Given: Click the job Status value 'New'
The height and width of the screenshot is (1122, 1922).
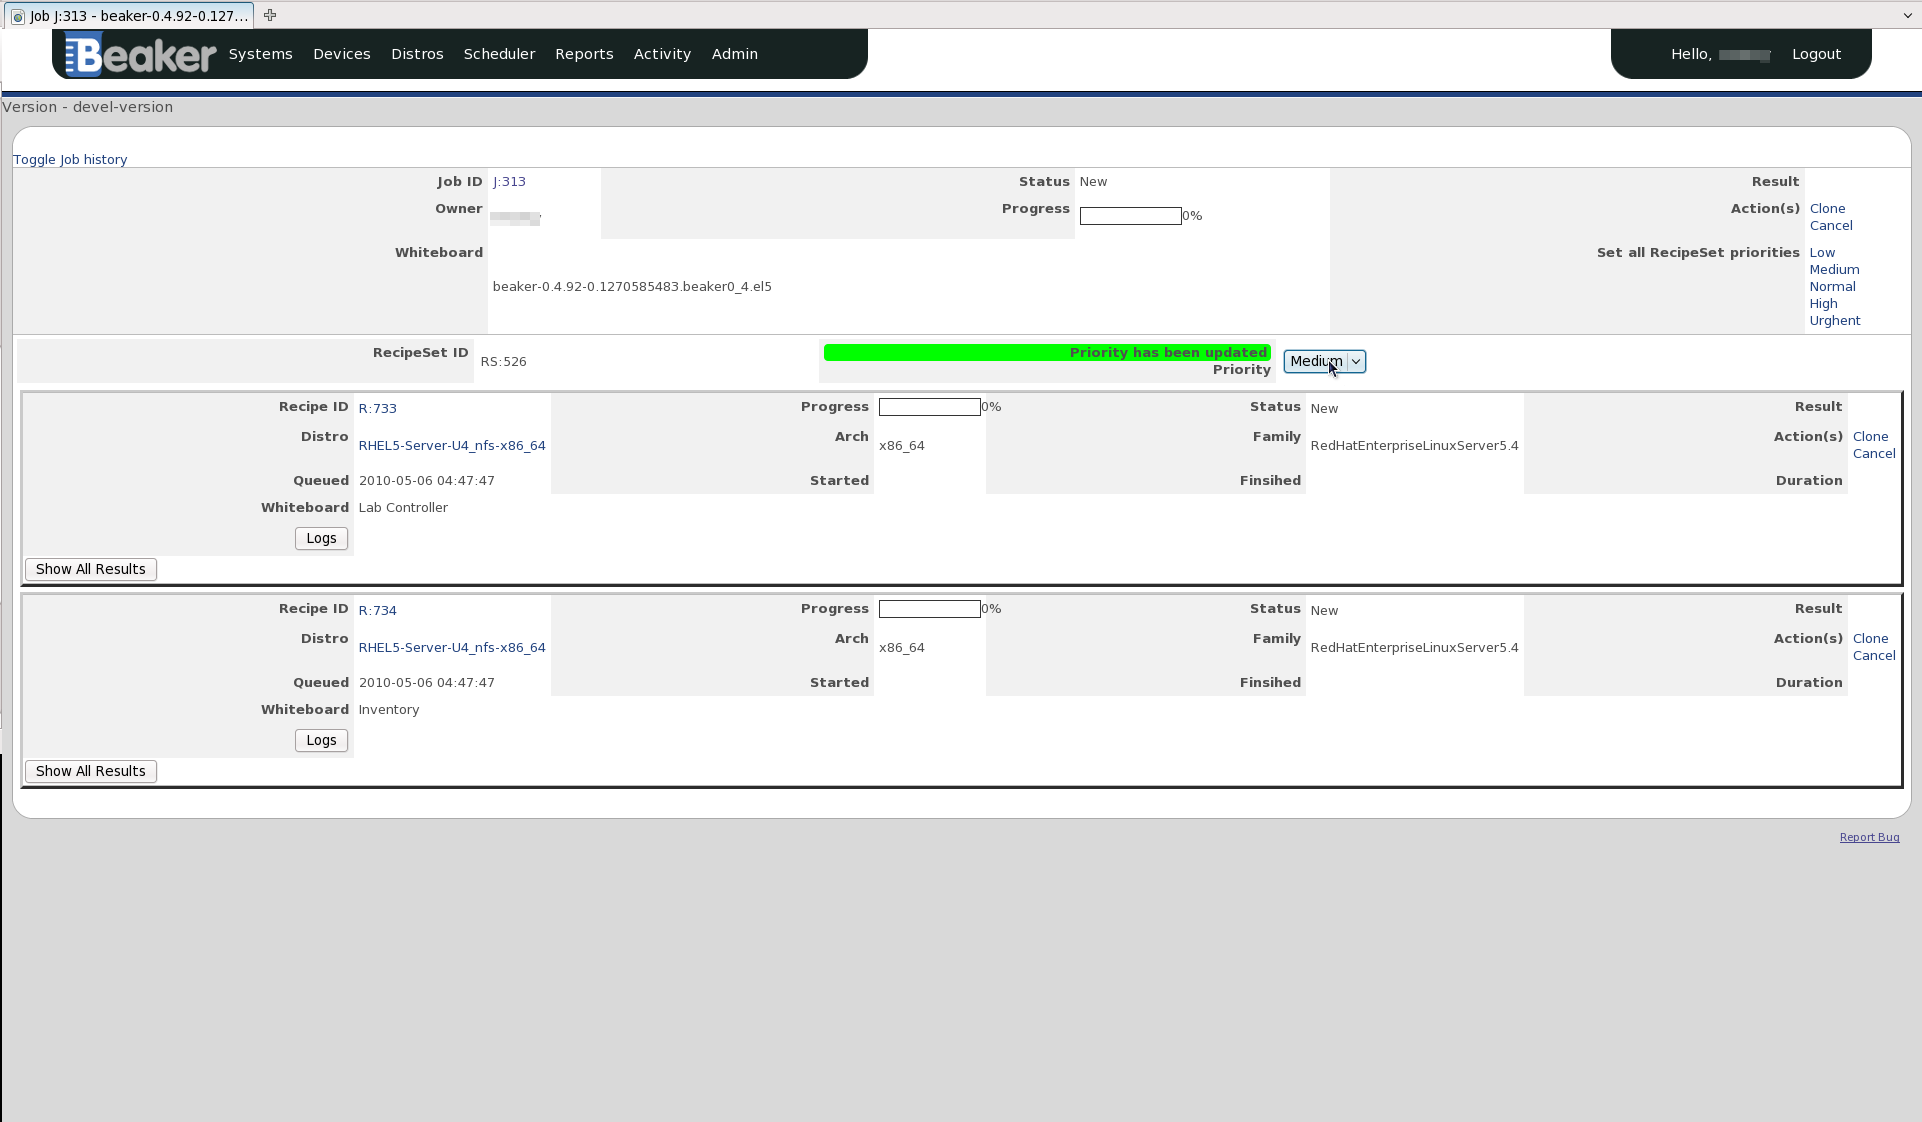Looking at the screenshot, I should coord(1093,182).
